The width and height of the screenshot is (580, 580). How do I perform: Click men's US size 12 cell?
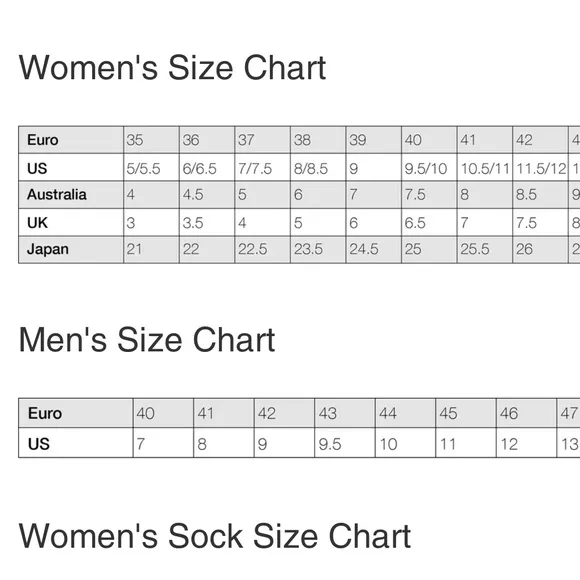pyautogui.click(x=526, y=443)
